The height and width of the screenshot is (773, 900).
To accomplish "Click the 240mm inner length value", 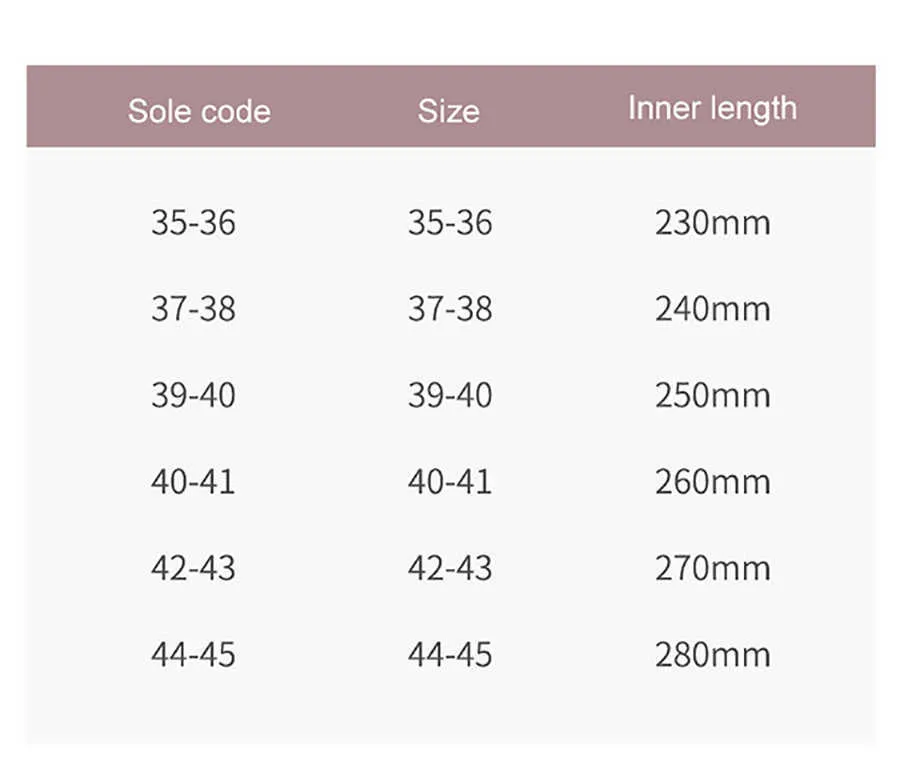I will 713,309.
